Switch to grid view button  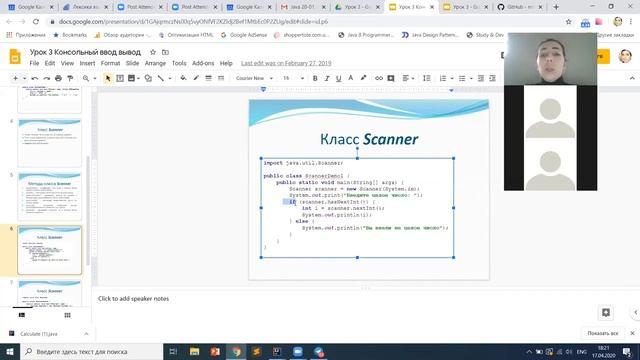click(x=67, y=315)
